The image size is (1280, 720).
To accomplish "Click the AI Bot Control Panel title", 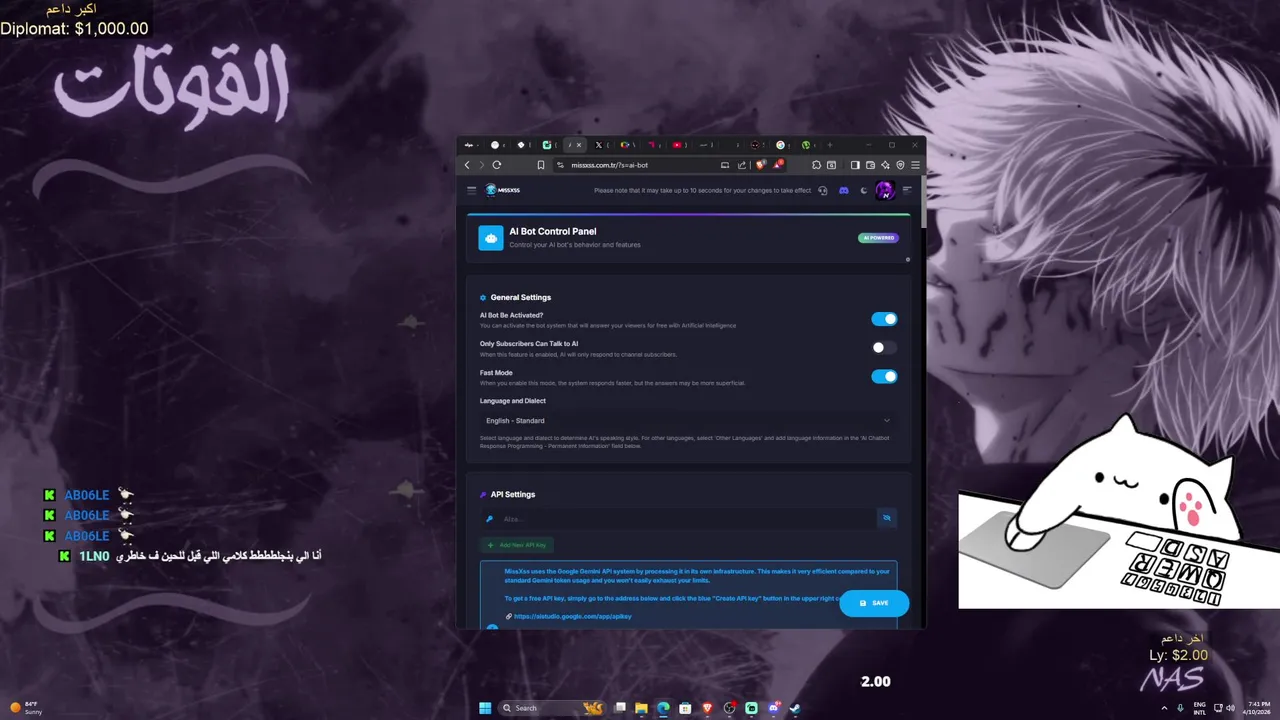I will tap(553, 231).
